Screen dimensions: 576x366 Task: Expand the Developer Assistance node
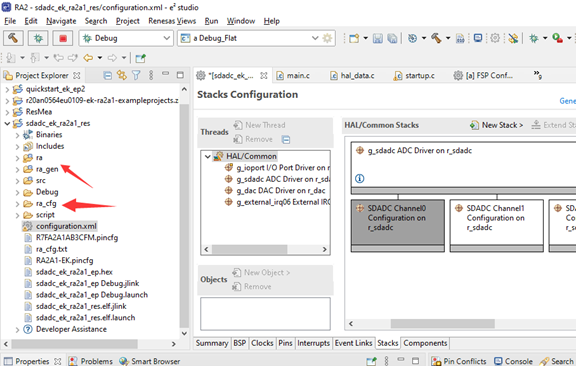[17, 330]
